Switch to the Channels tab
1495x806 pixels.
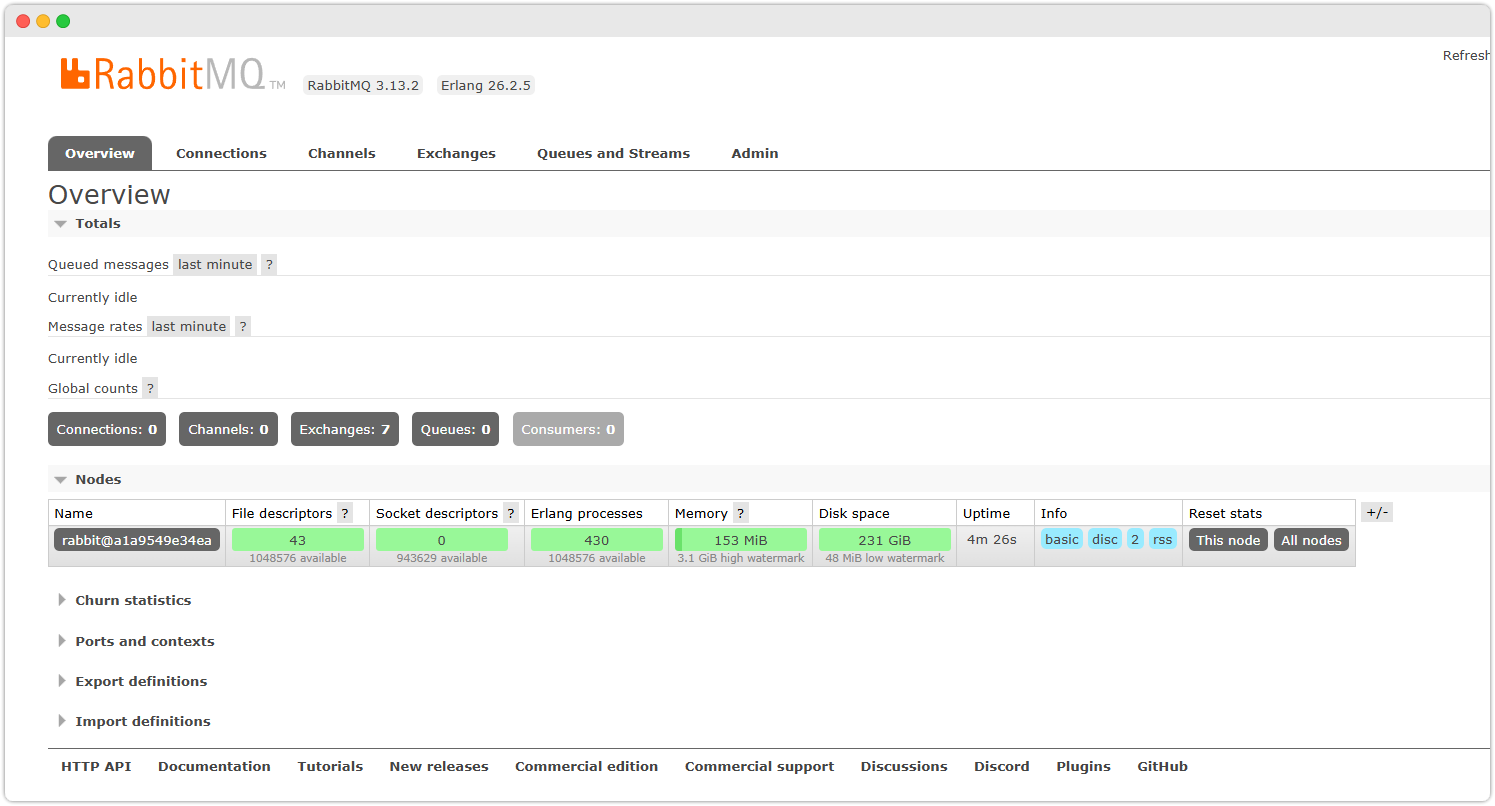pos(342,153)
